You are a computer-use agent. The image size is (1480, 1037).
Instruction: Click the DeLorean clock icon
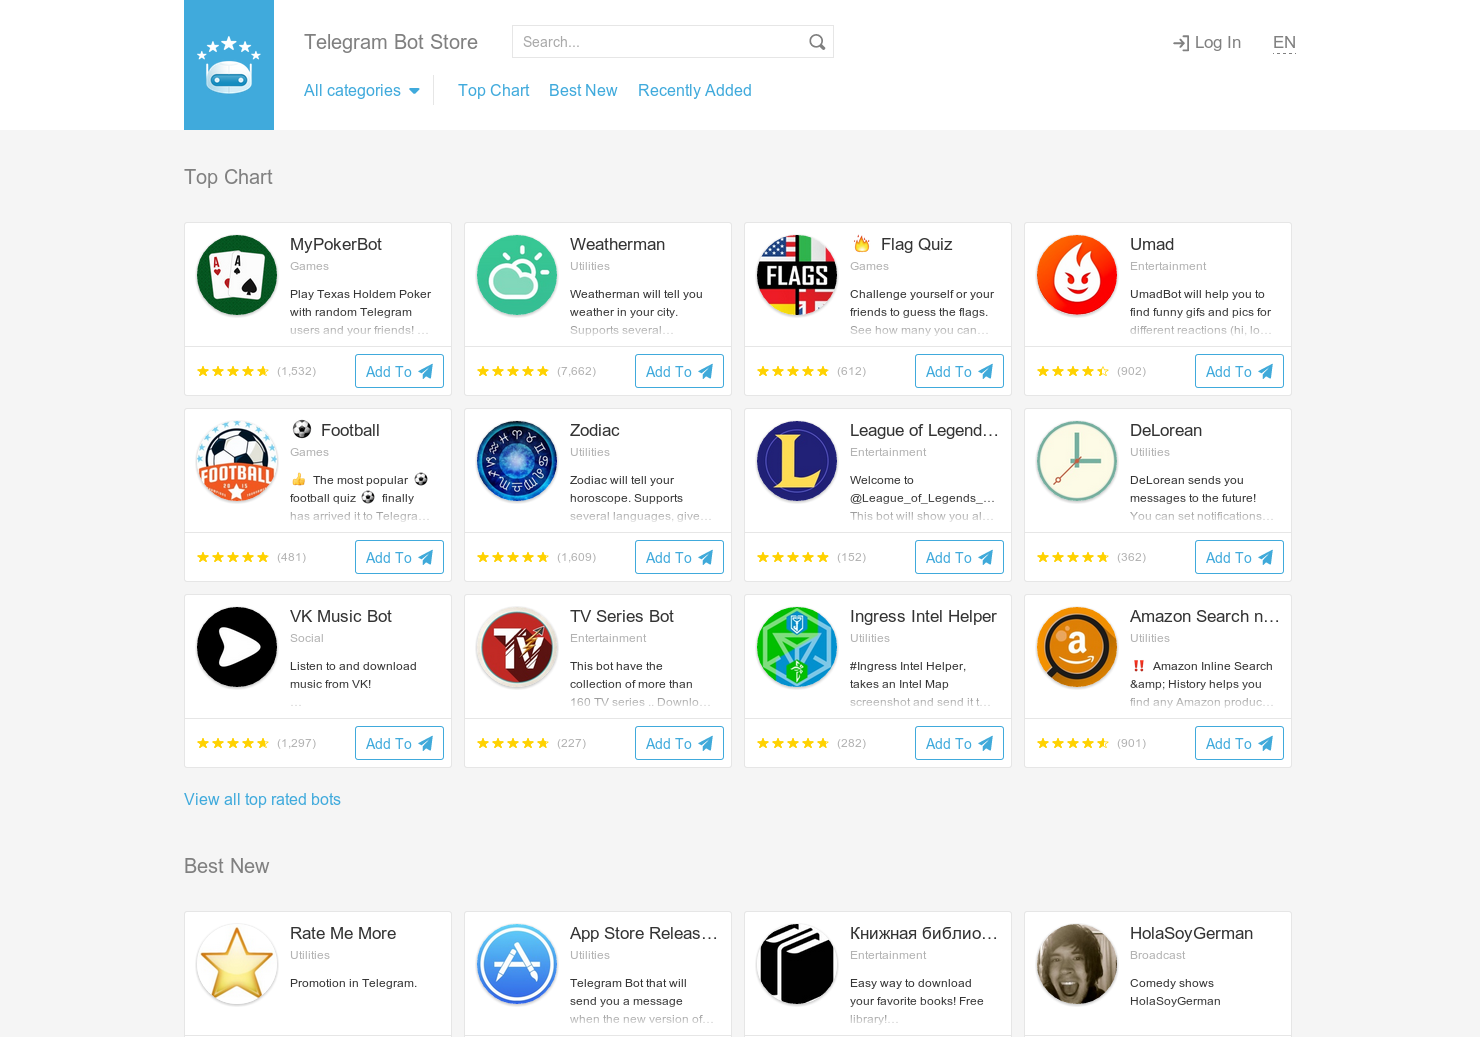tap(1076, 461)
